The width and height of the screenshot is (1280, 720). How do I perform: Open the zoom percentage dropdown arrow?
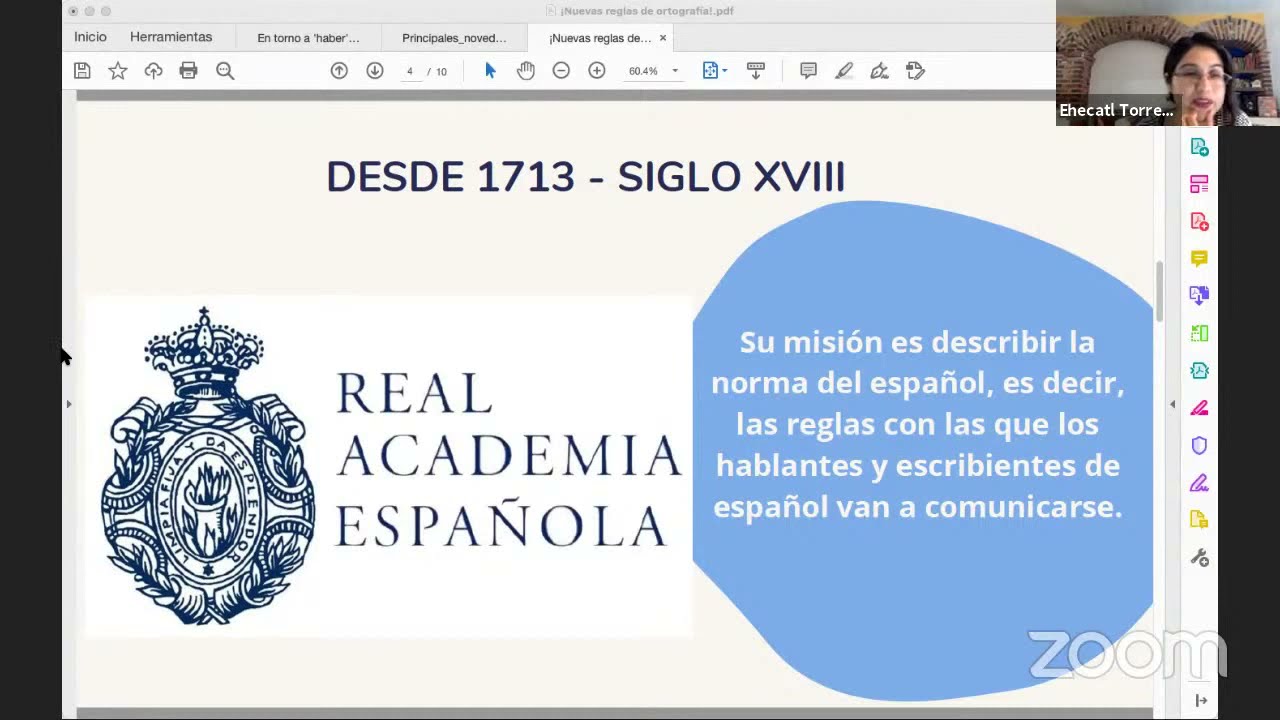(675, 71)
